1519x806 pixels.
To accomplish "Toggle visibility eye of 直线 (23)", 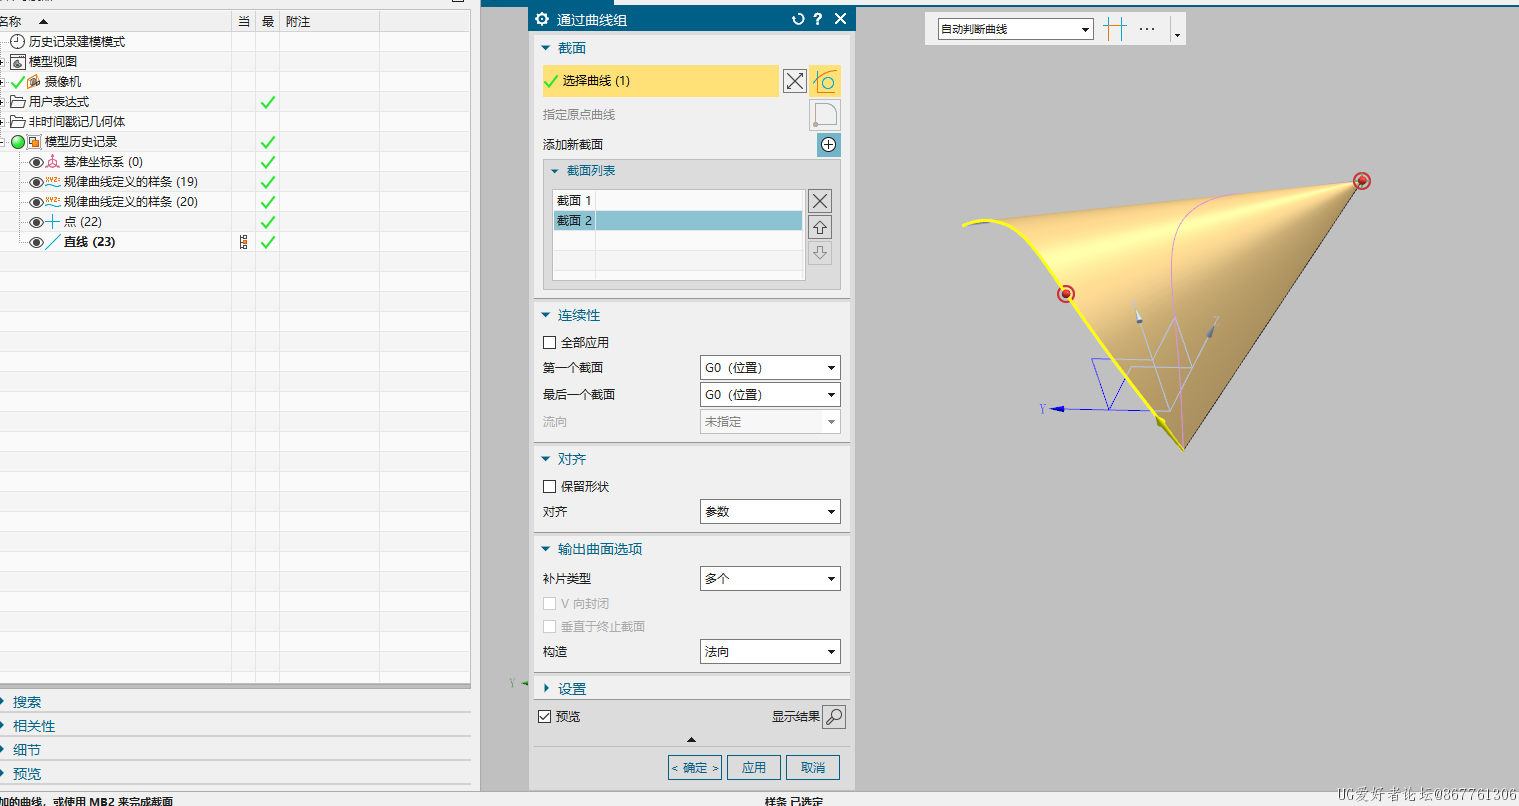I will 36,242.
